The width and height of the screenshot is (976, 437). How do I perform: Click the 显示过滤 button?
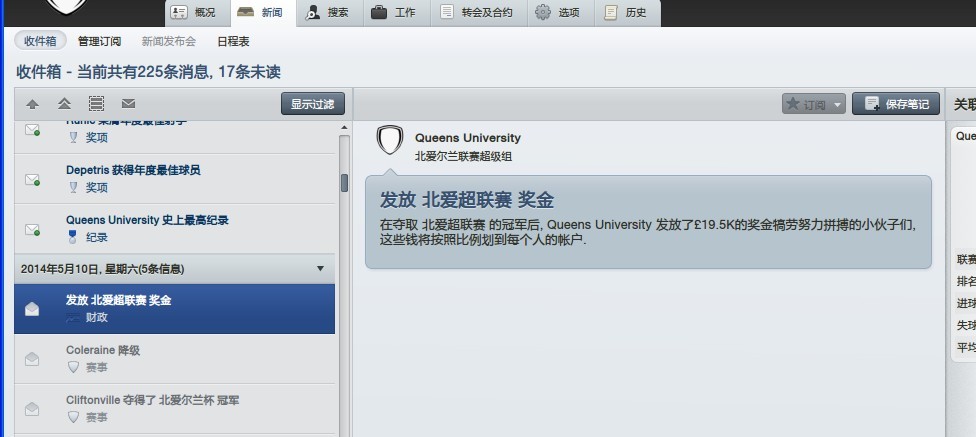(x=312, y=103)
